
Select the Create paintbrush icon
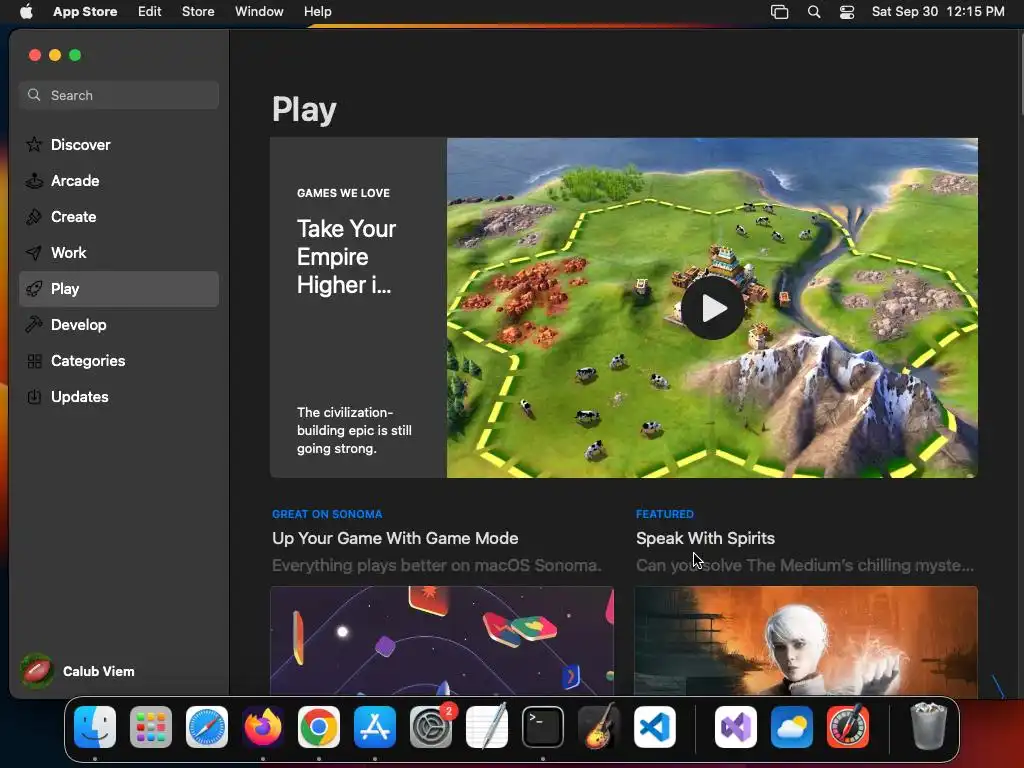pos(34,217)
